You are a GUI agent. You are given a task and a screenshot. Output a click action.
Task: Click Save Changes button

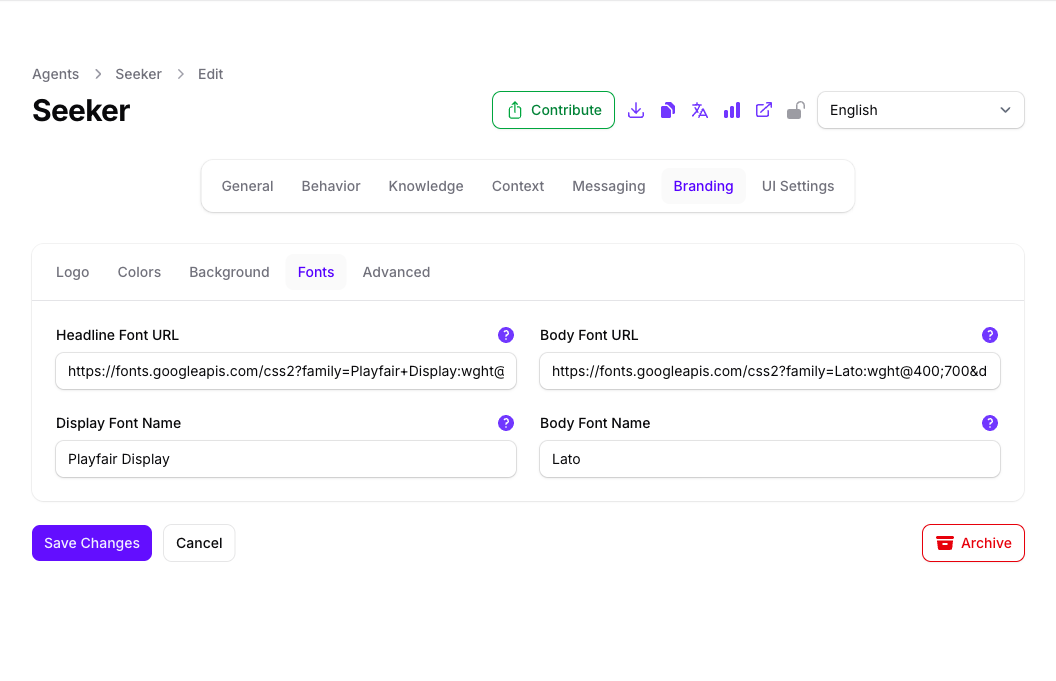coord(92,543)
